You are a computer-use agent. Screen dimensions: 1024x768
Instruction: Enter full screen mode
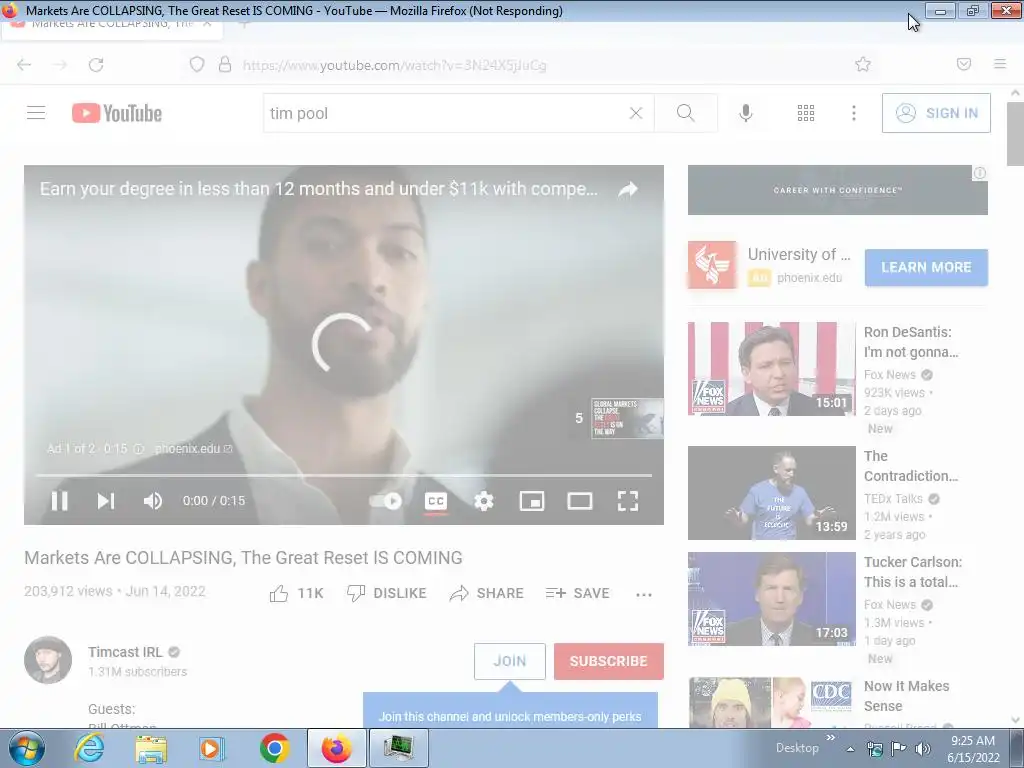click(628, 501)
